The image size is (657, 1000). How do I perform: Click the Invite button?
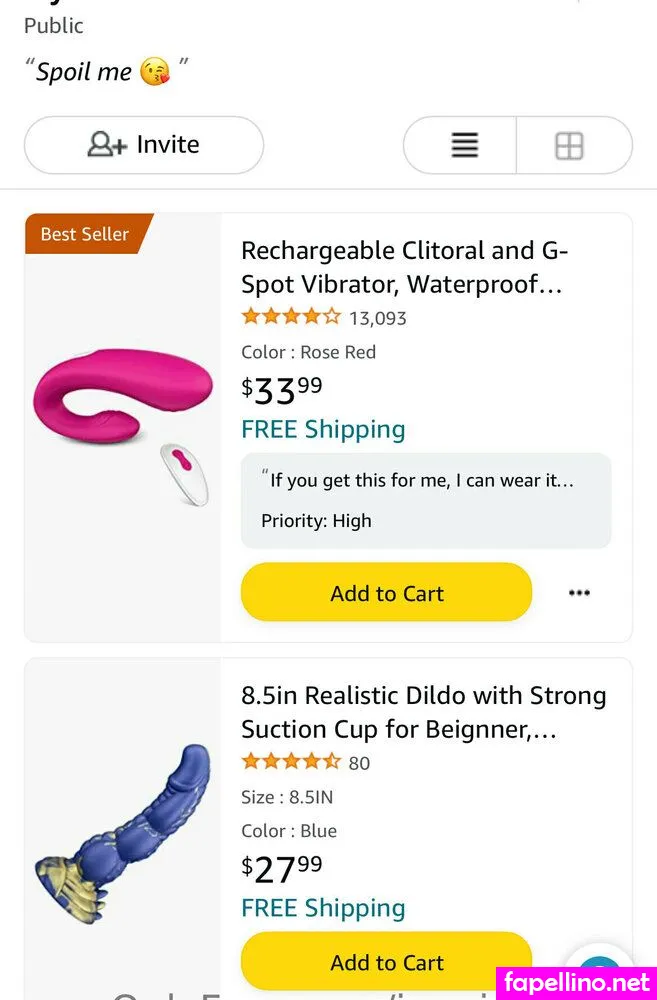(x=144, y=145)
